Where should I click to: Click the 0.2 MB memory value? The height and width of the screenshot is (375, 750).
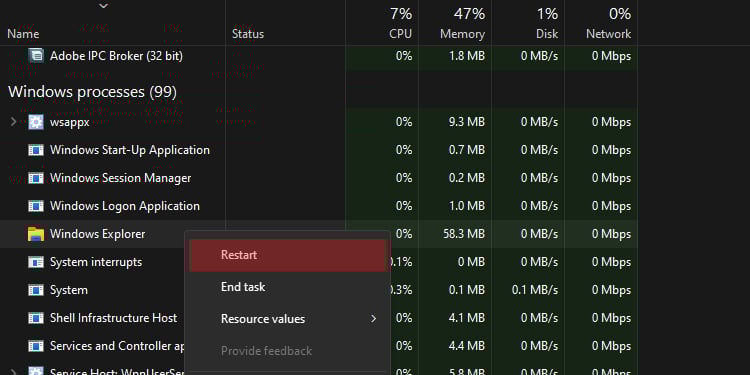pyautogui.click(x=467, y=178)
